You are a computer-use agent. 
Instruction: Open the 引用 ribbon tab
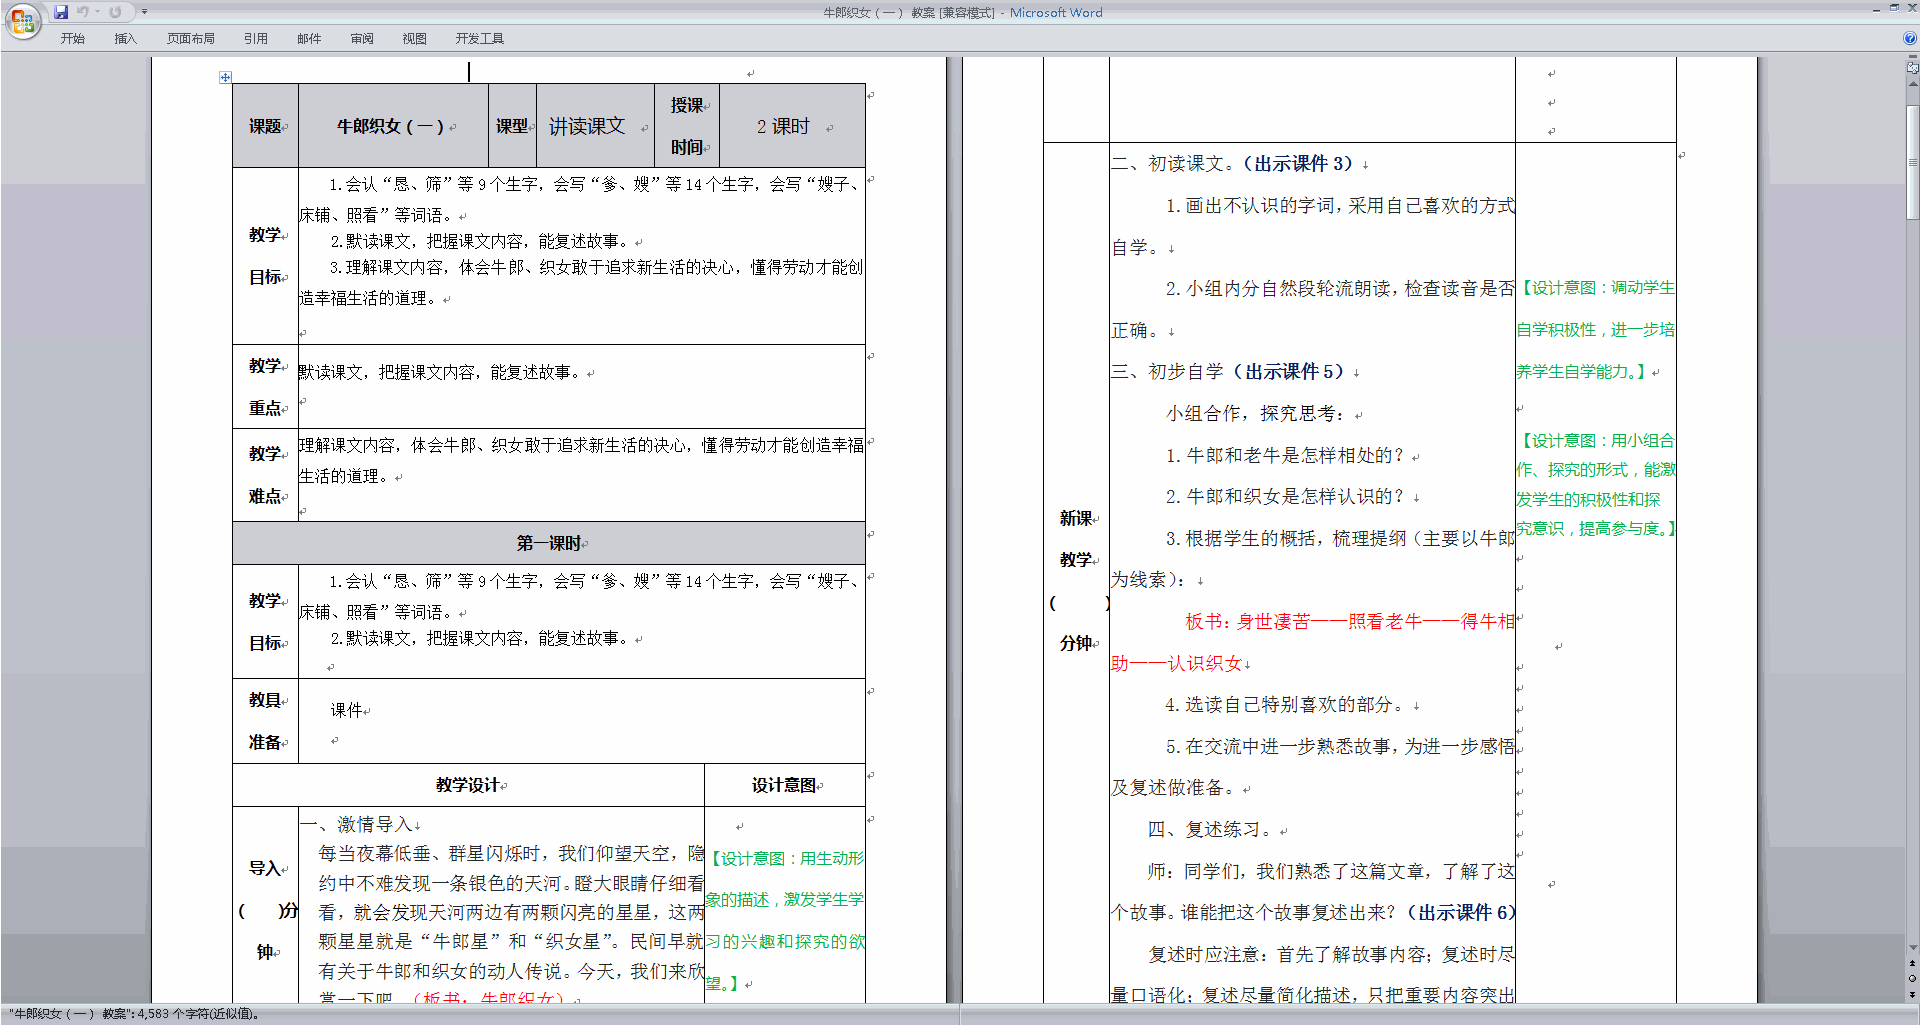pyautogui.click(x=256, y=39)
